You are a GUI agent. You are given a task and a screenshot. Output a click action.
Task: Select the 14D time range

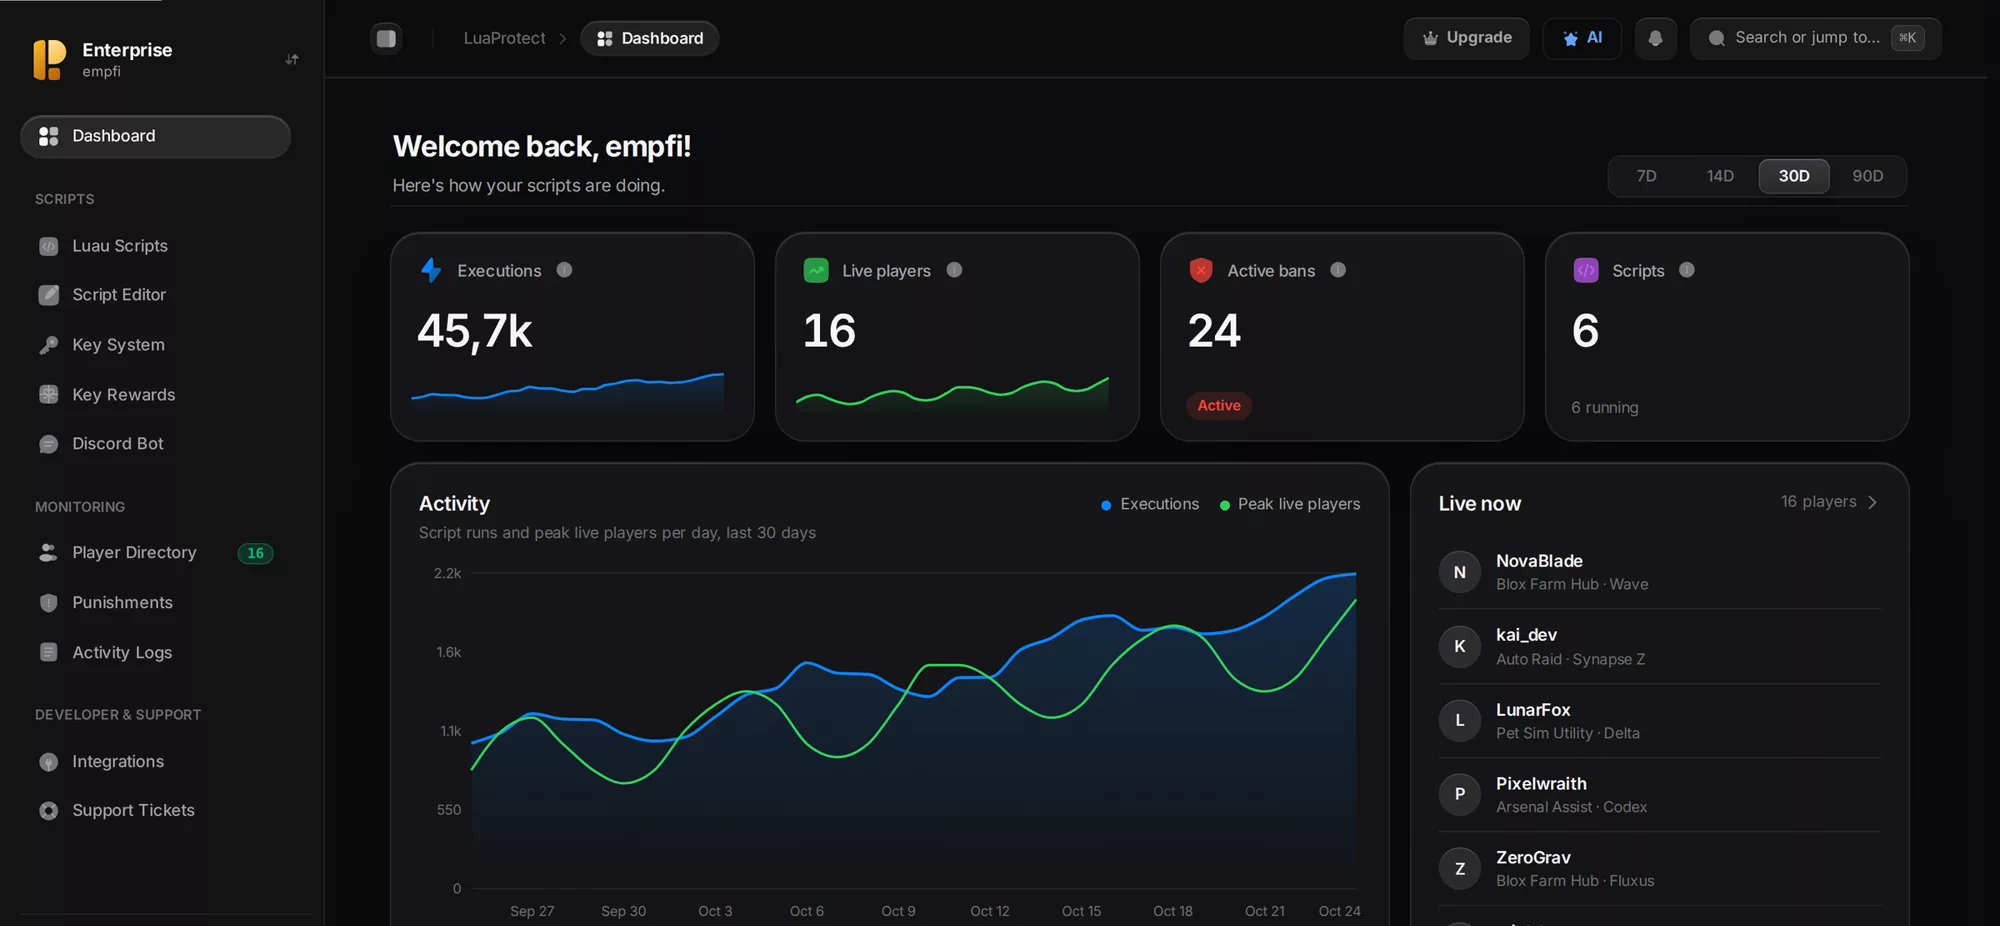[x=1720, y=176]
